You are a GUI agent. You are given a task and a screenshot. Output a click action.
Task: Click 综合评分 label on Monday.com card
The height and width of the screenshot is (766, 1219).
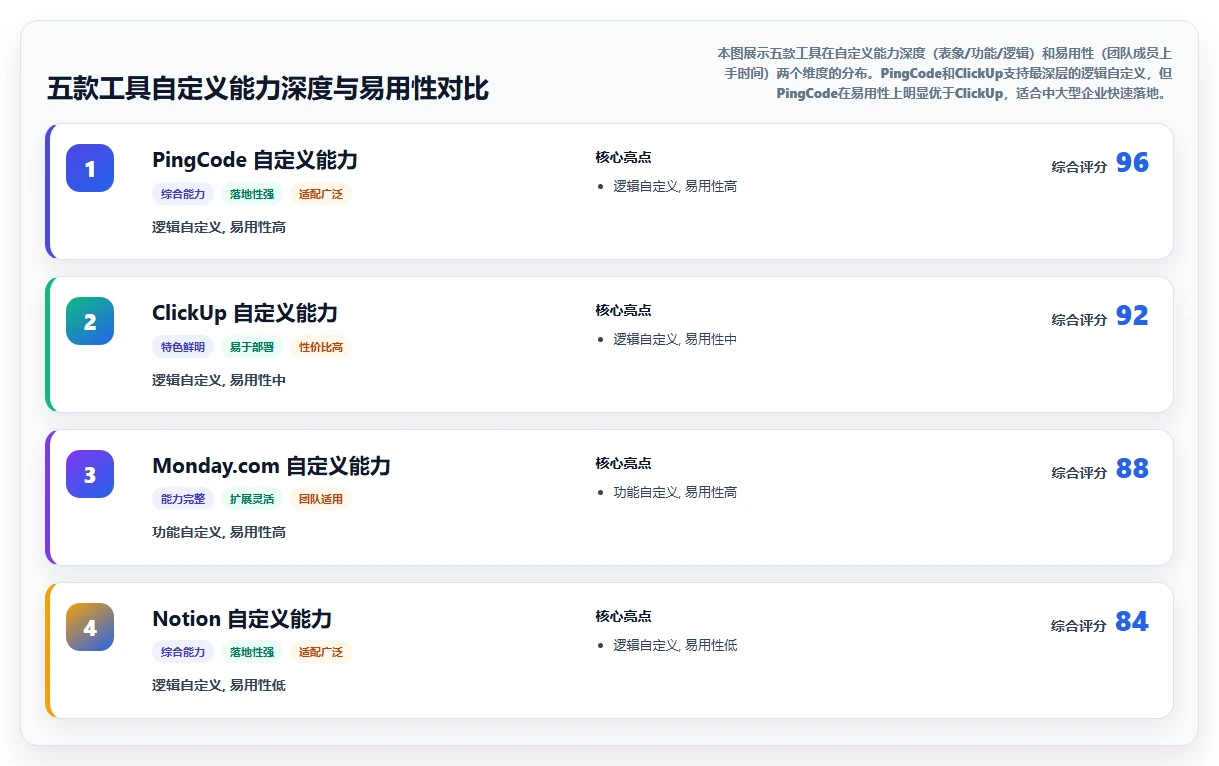coord(1079,473)
